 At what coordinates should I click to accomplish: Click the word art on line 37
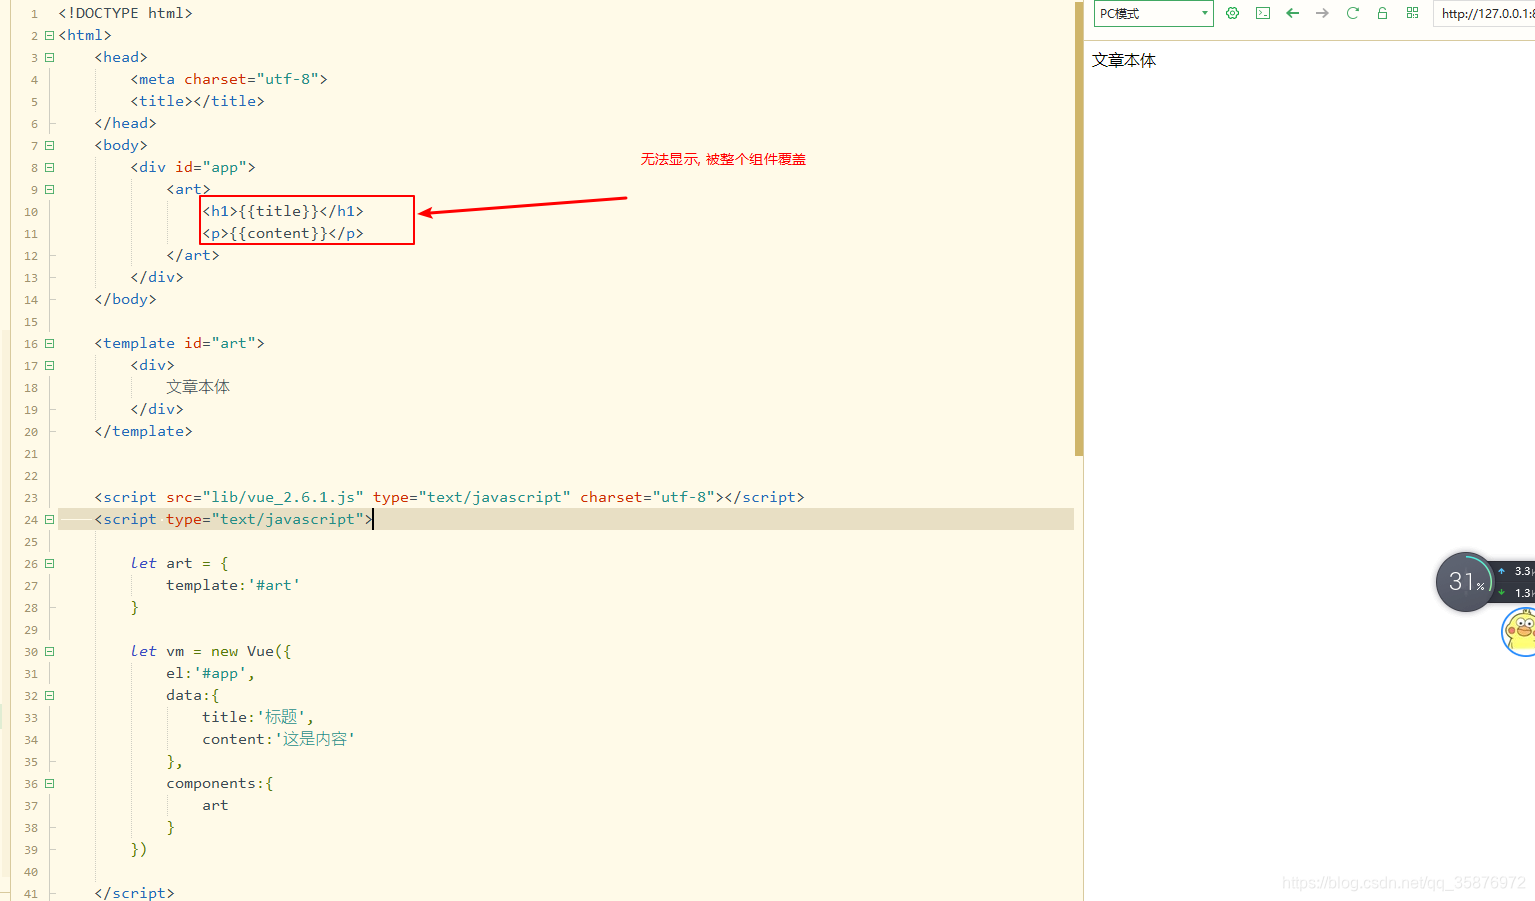click(215, 805)
